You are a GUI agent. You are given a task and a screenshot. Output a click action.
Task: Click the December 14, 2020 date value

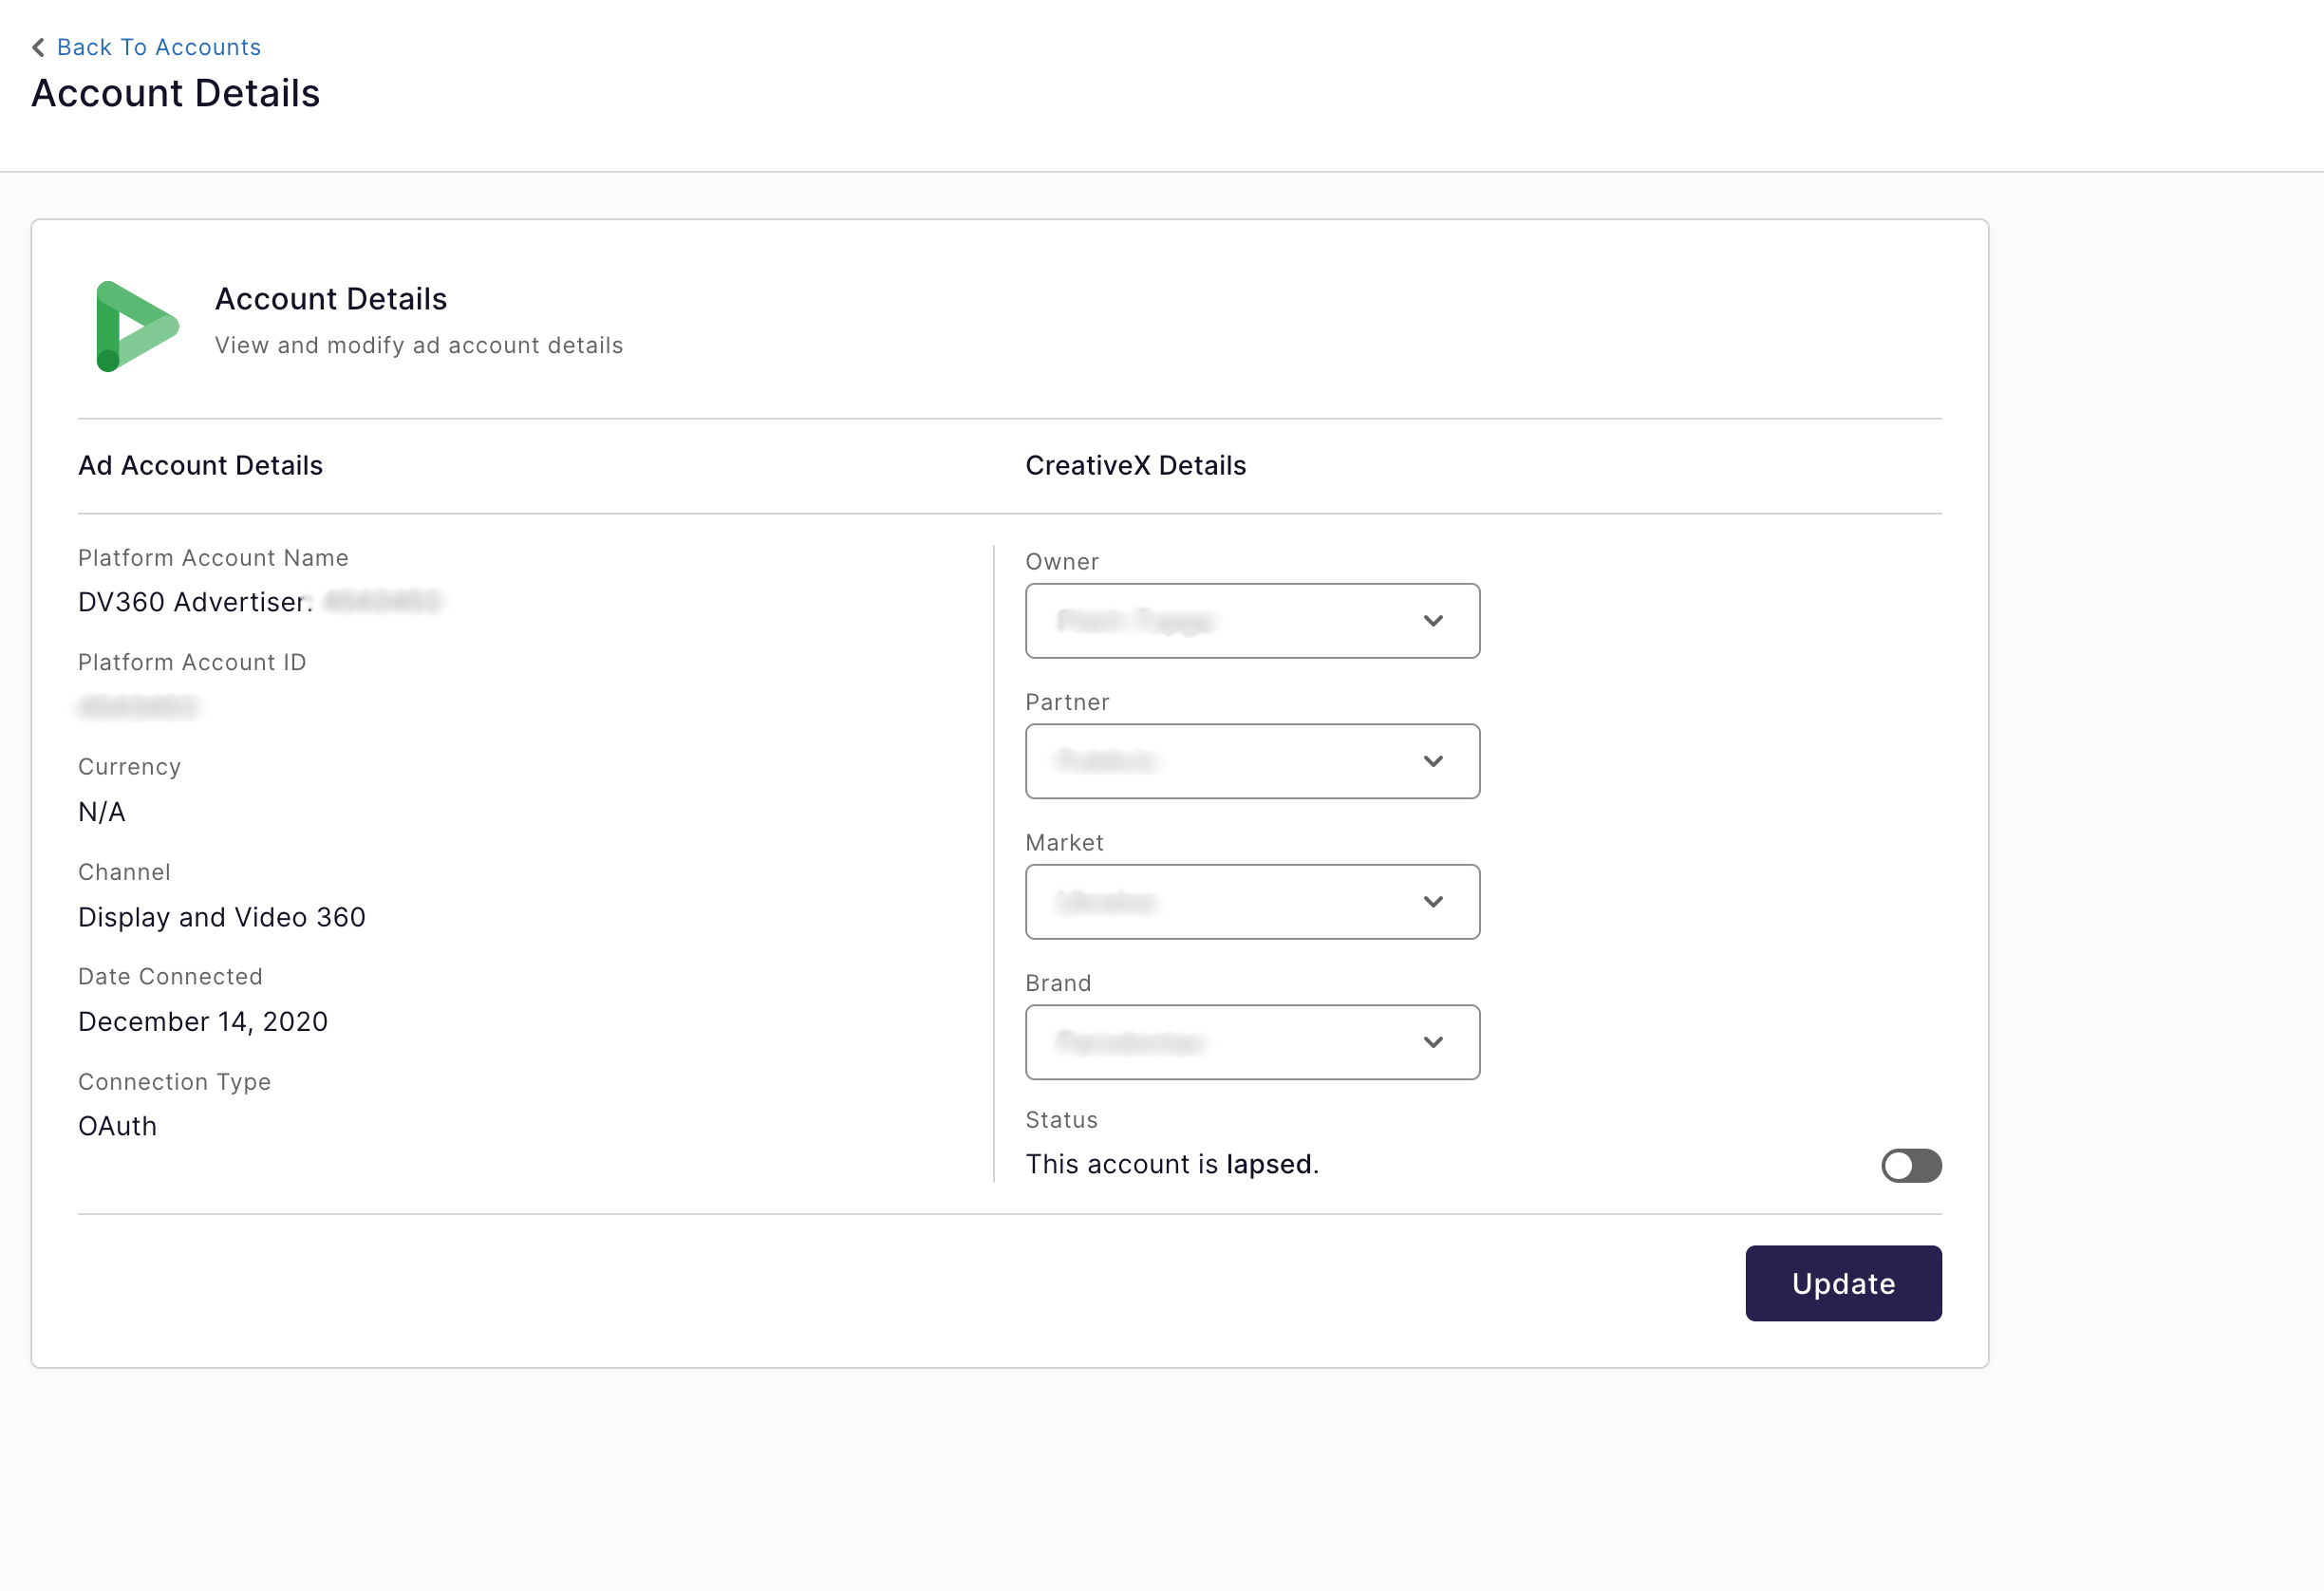click(203, 1022)
